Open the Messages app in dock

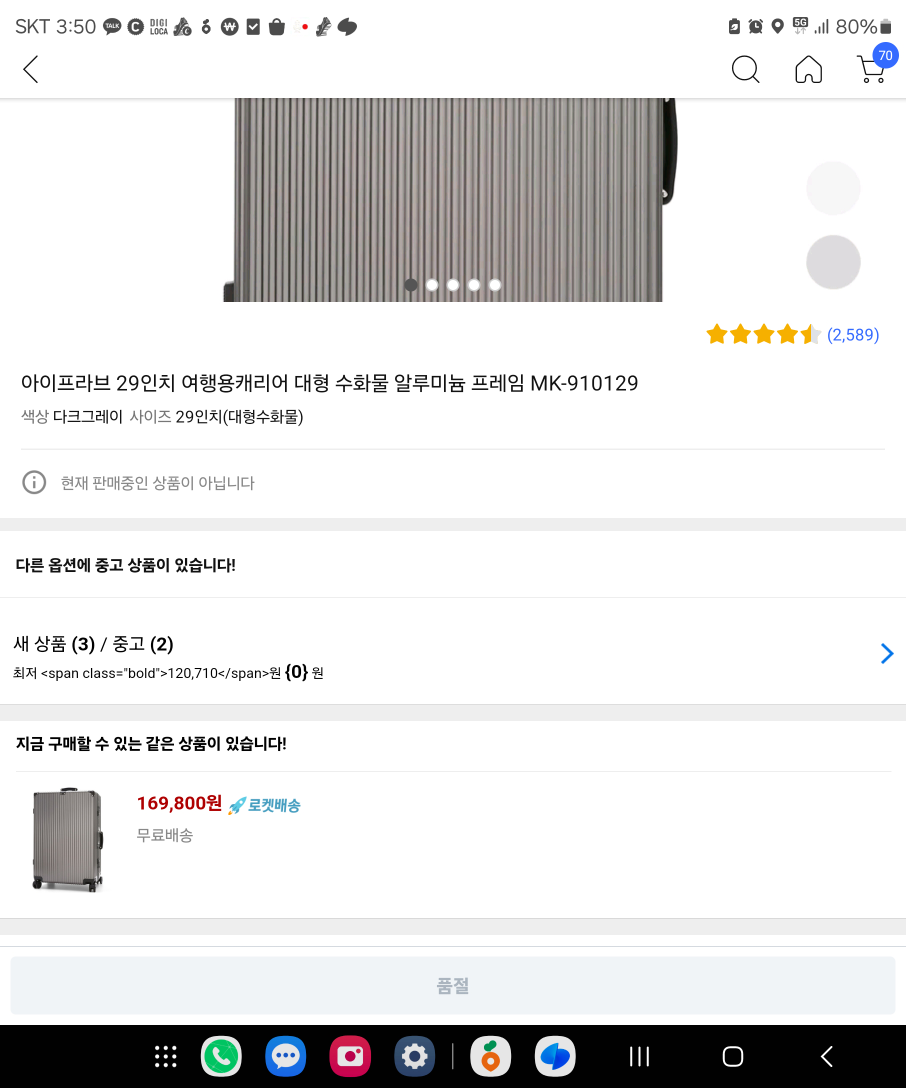click(x=286, y=1056)
